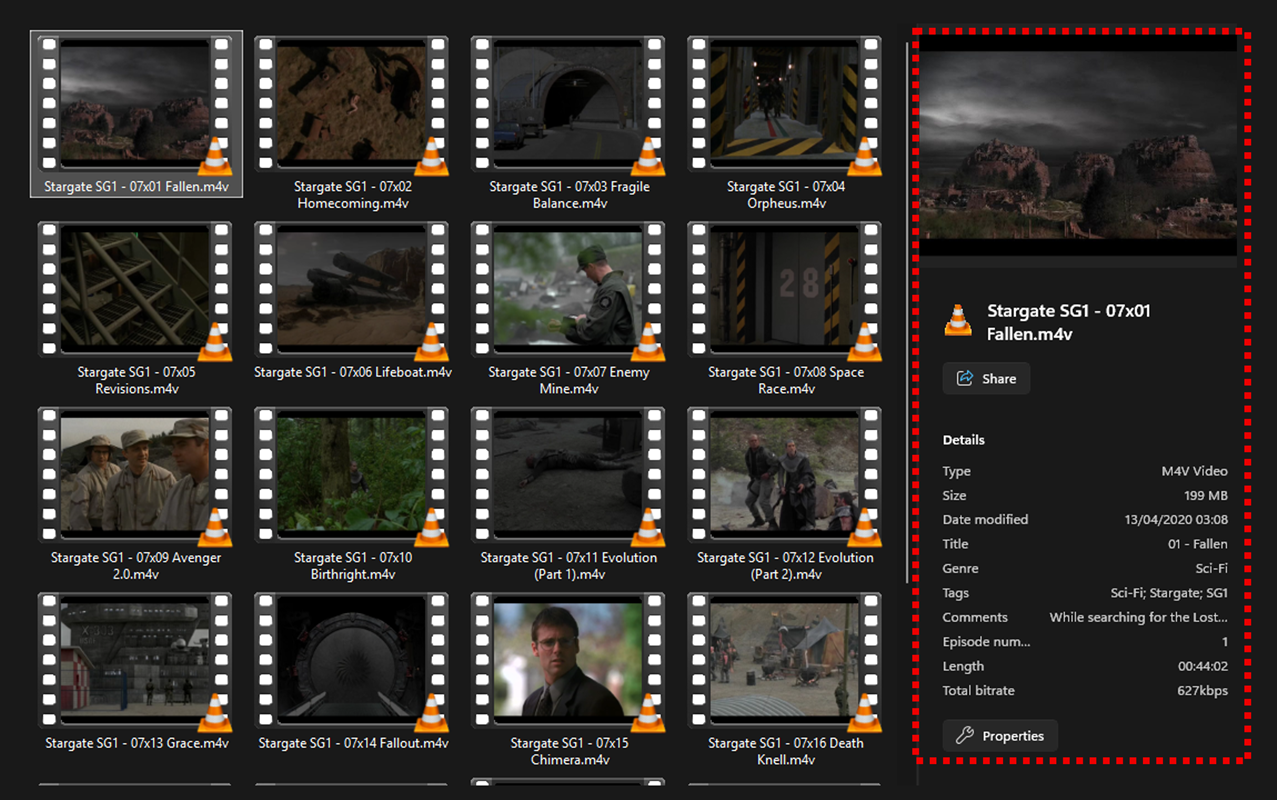The width and height of the screenshot is (1277, 800).
Task: Click the file name 'Stargate SG1 - 07x13 Grace.m4v'
Action: [137, 743]
